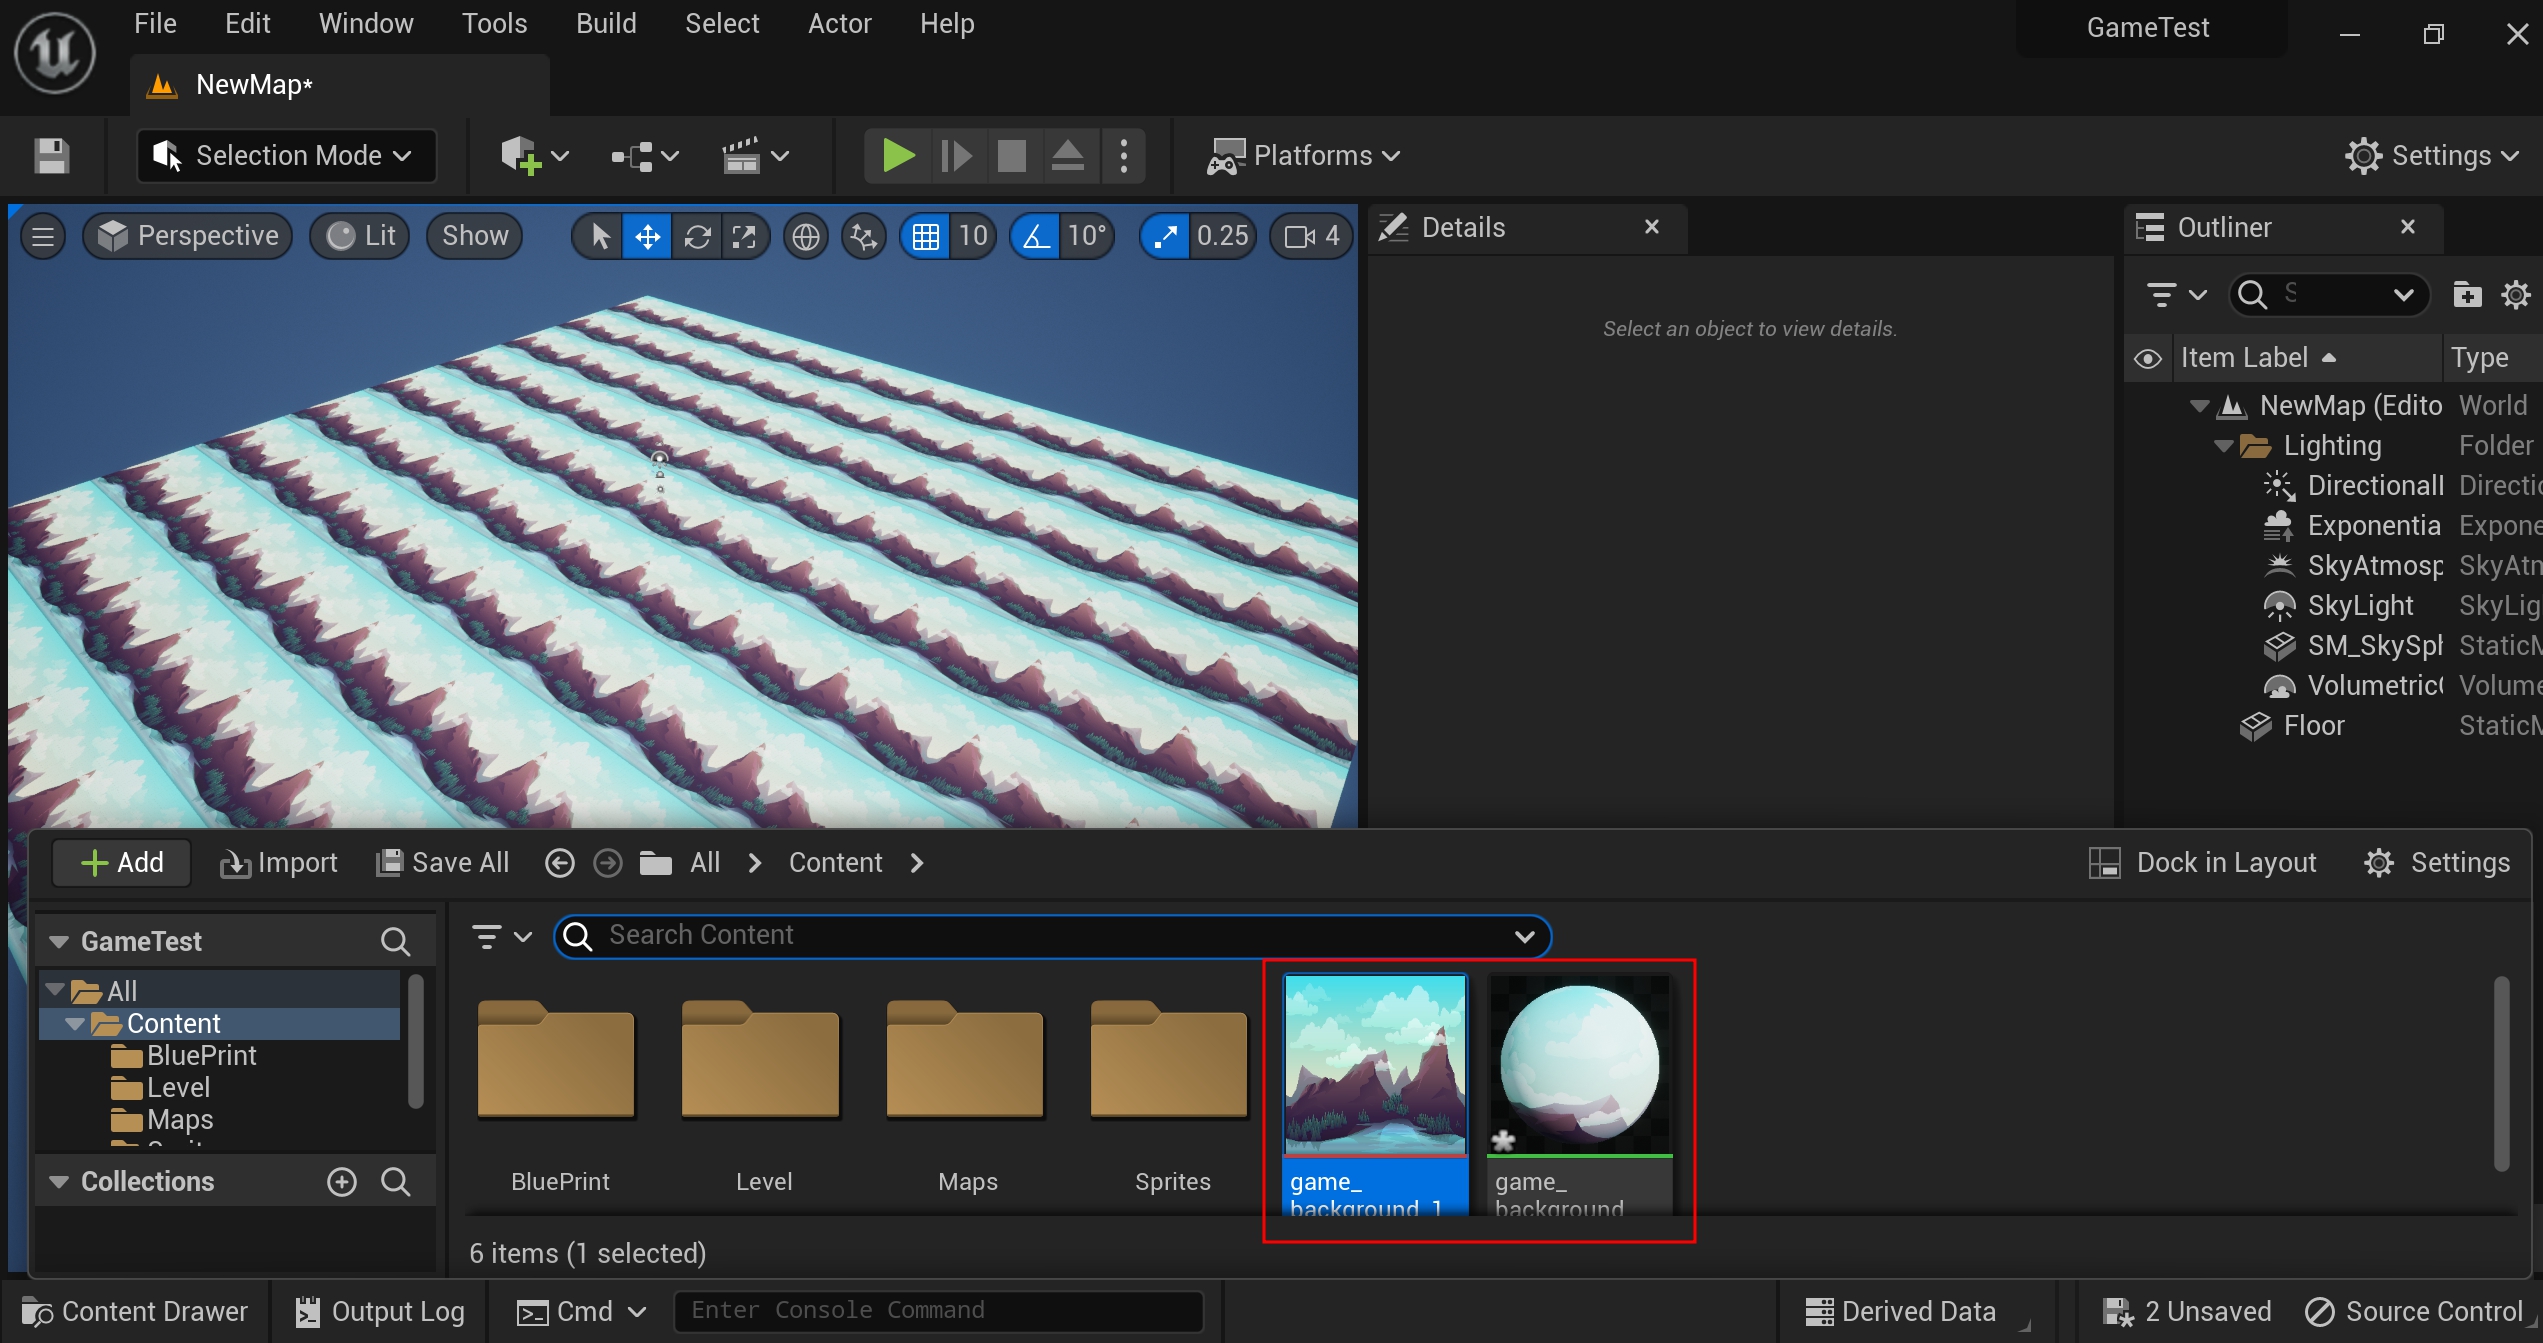Open cinematics clapperboard dropdown
This screenshot has width=2543, height=1343.
[x=755, y=156]
